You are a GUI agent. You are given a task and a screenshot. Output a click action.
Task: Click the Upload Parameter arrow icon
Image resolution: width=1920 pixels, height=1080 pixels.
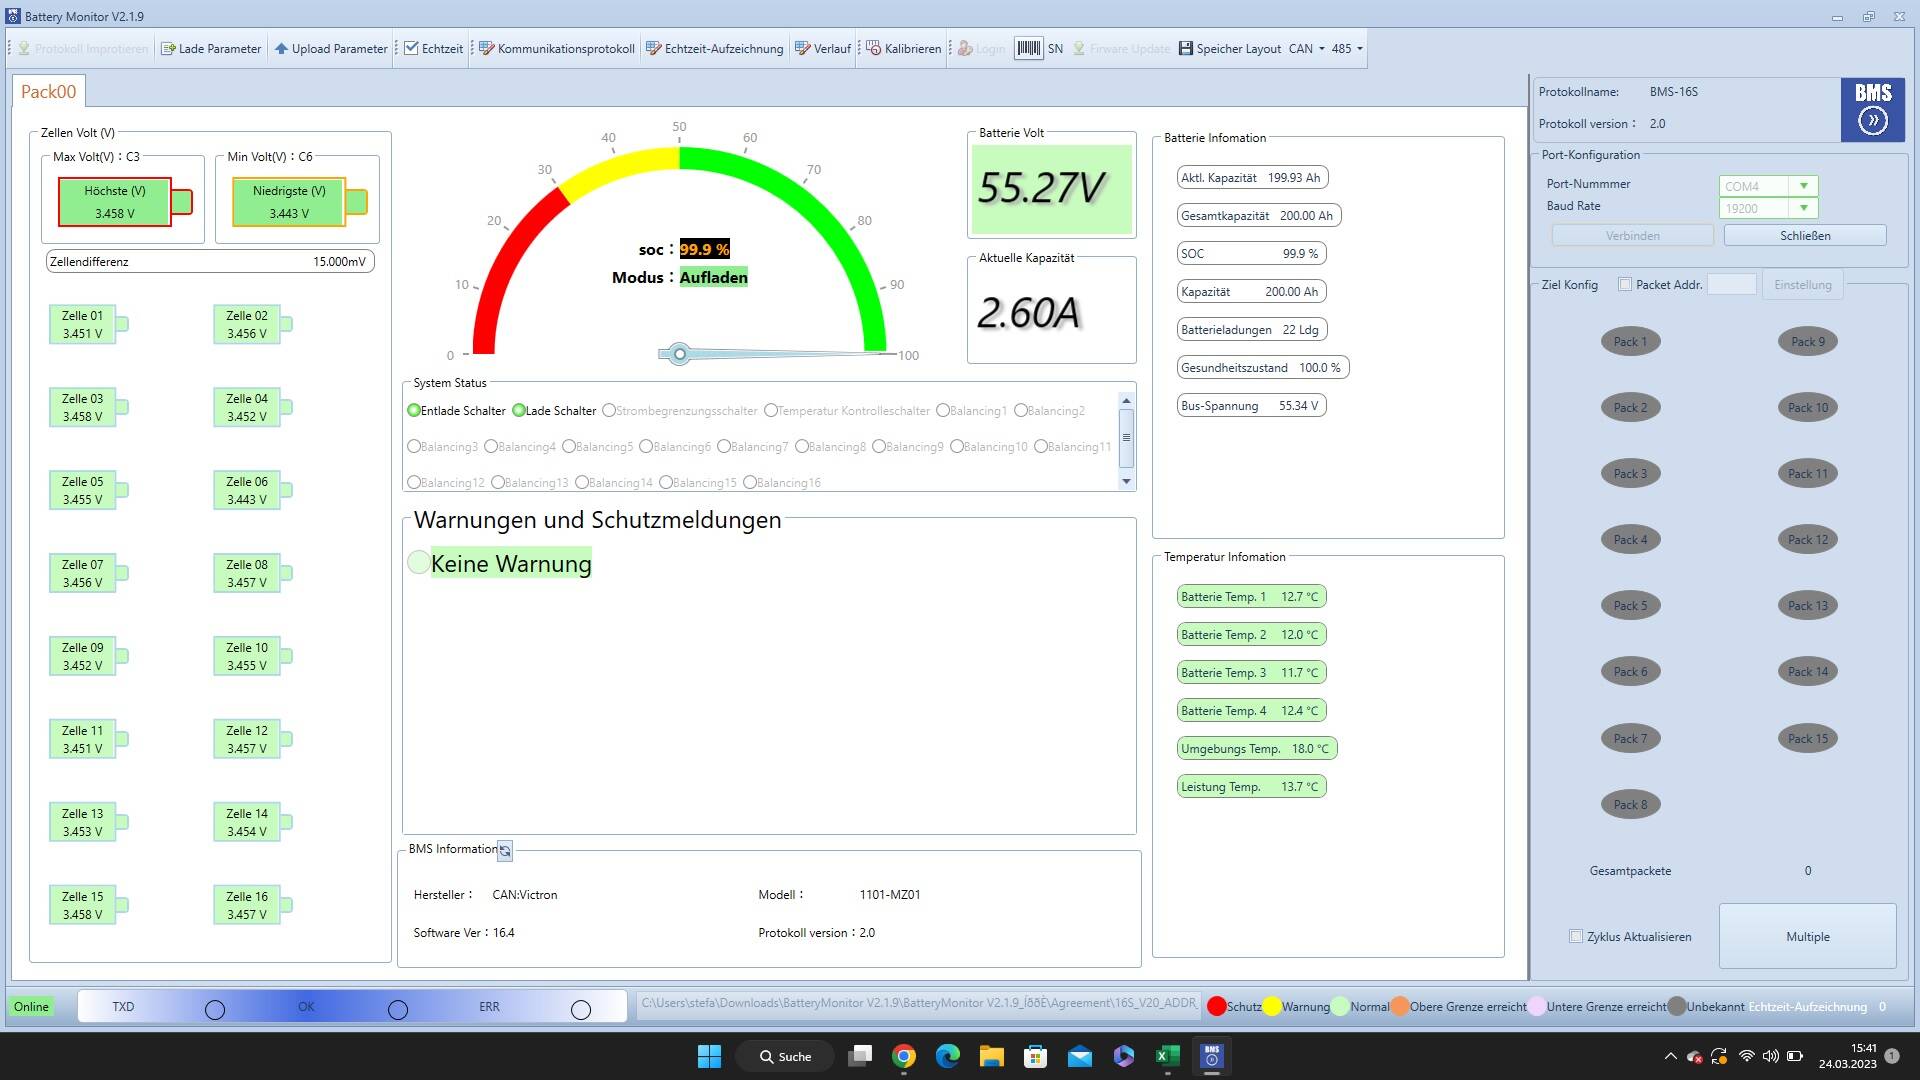pyautogui.click(x=281, y=48)
